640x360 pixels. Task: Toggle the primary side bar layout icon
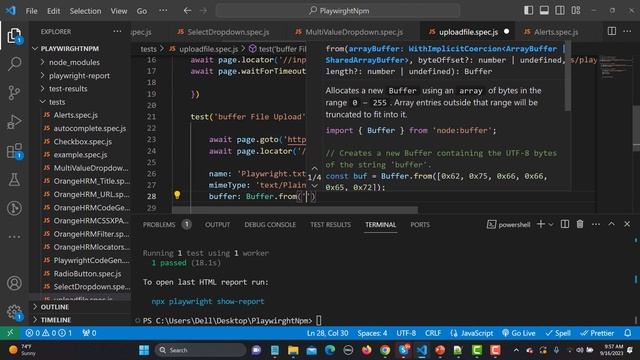tap(529, 11)
